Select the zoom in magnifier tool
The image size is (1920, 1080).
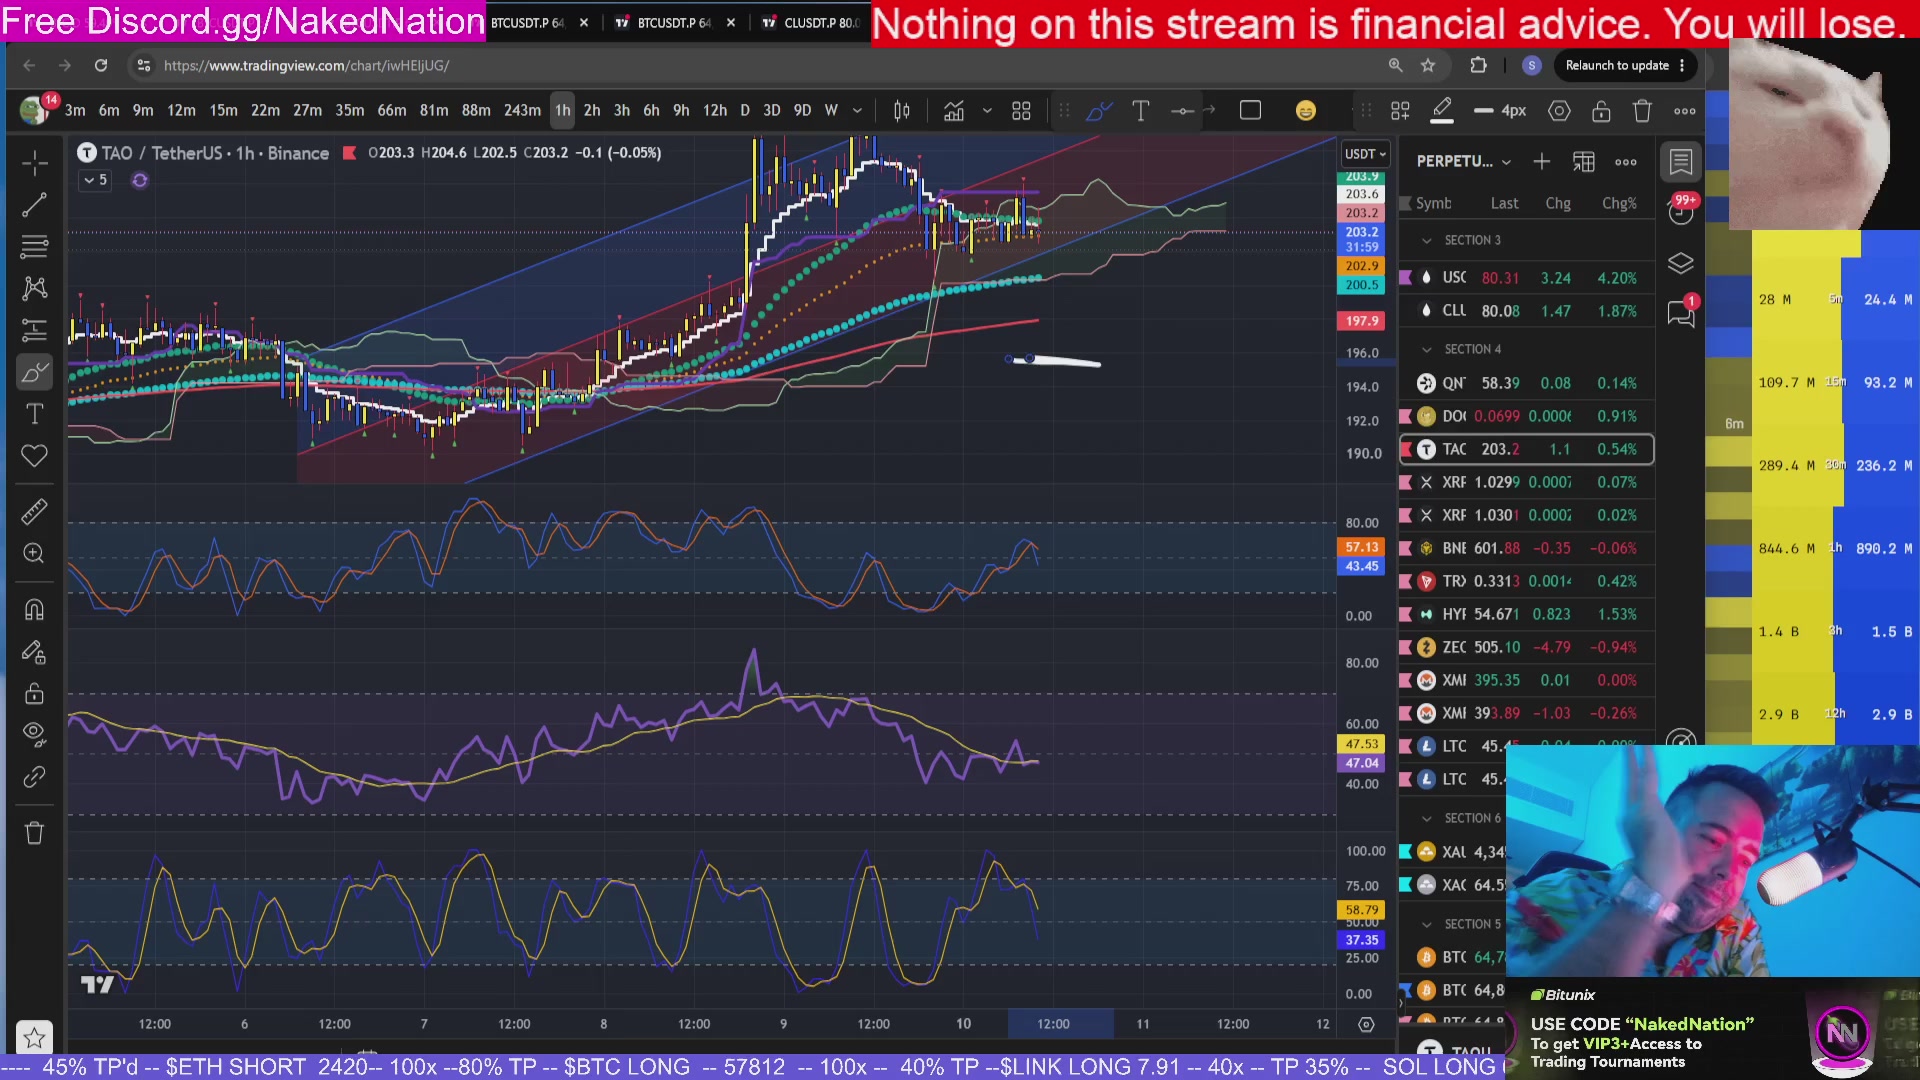point(34,553)
